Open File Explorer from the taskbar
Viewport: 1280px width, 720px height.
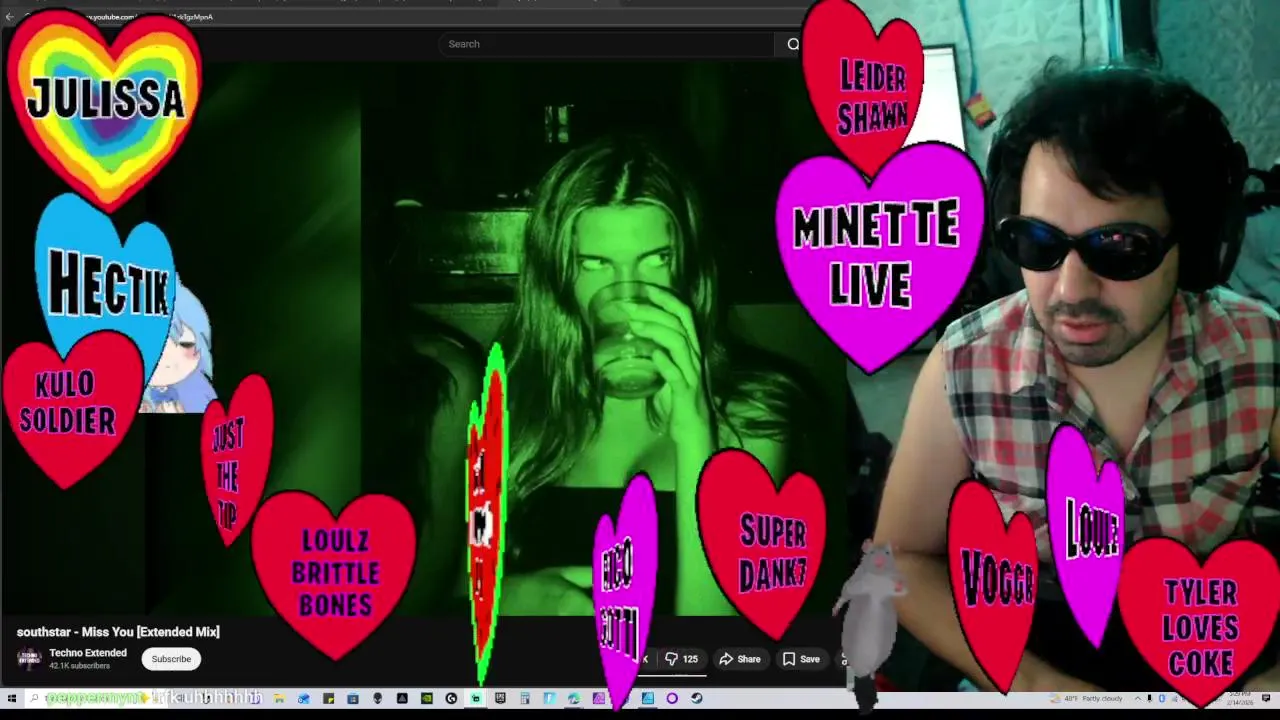pos(278,698)
